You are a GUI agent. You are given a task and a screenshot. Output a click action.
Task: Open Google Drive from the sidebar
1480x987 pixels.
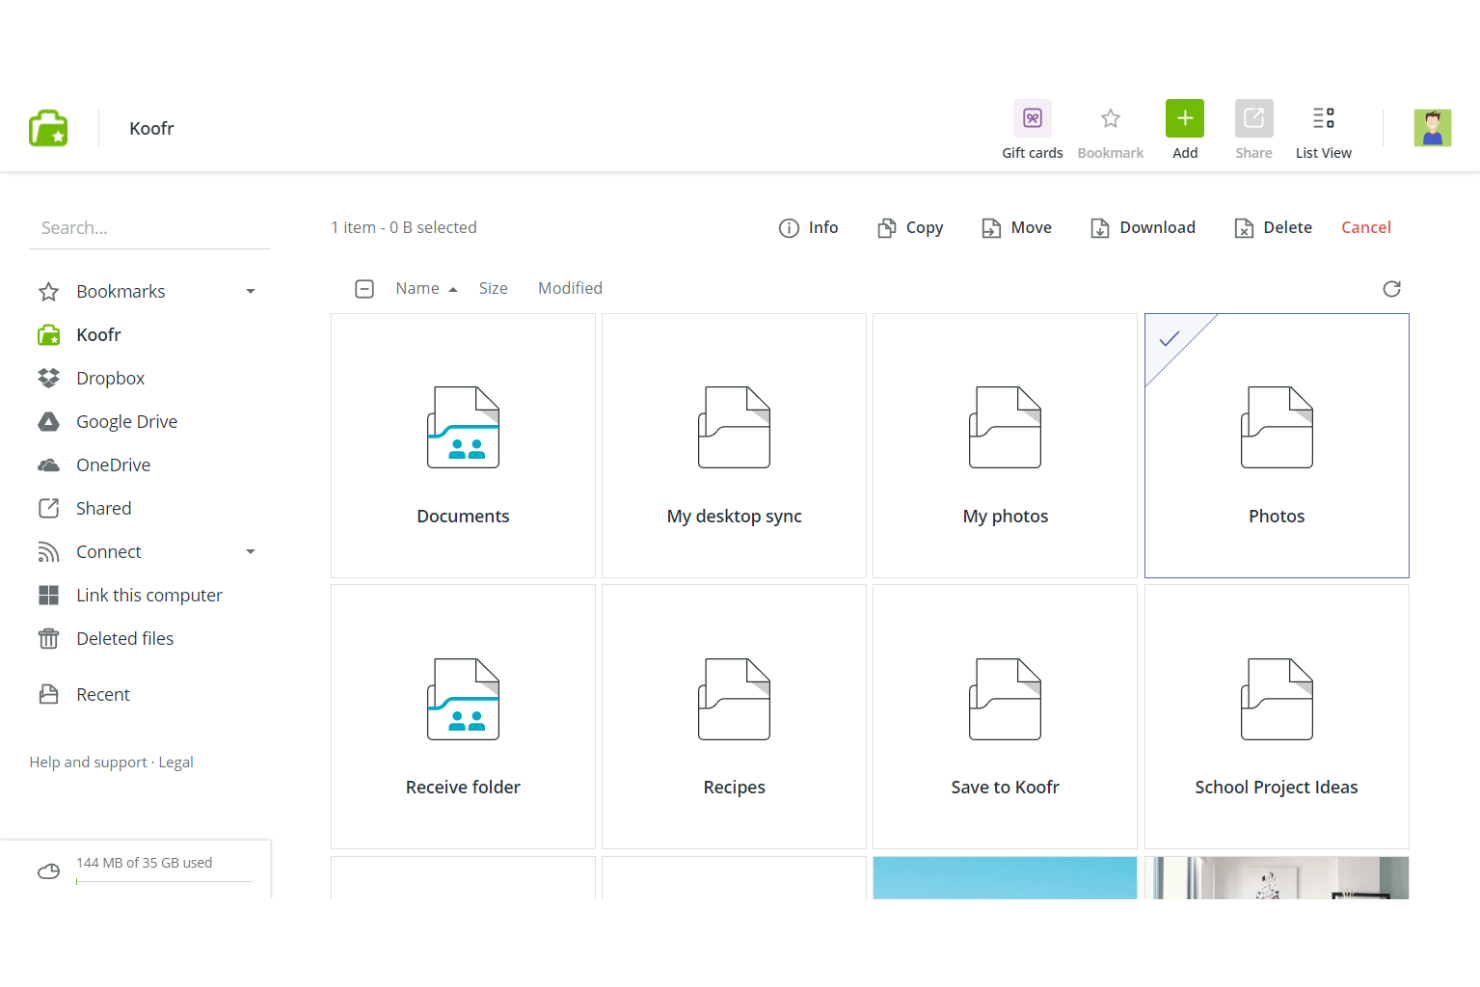(x=126, y=421)
